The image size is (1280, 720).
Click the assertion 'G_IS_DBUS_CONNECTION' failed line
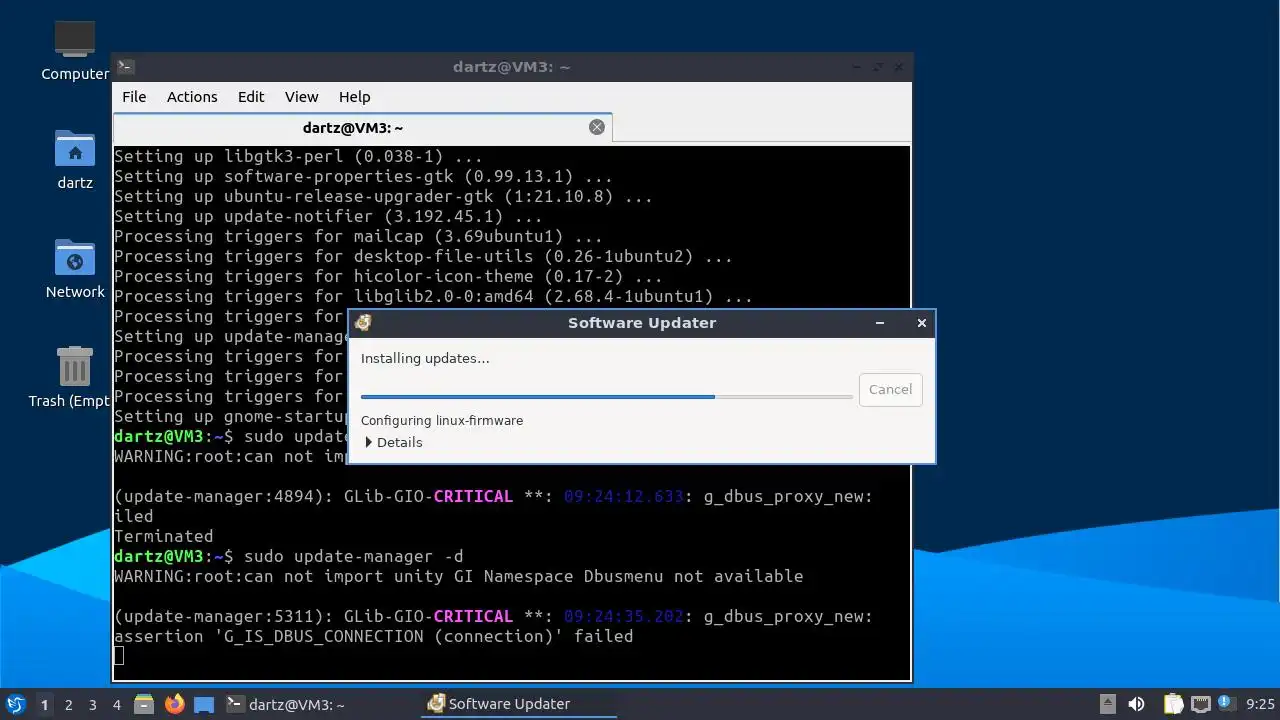tap(373, 636)
